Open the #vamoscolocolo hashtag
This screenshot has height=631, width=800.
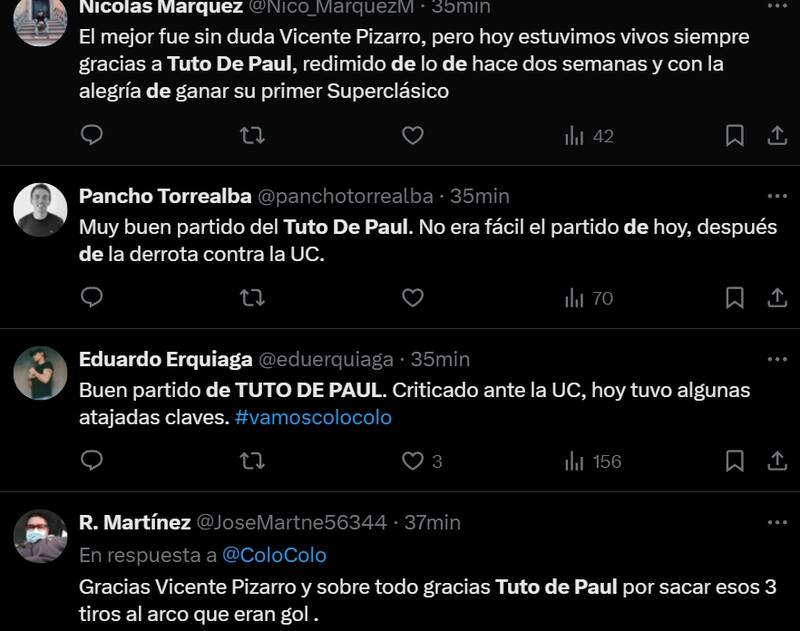313,417
